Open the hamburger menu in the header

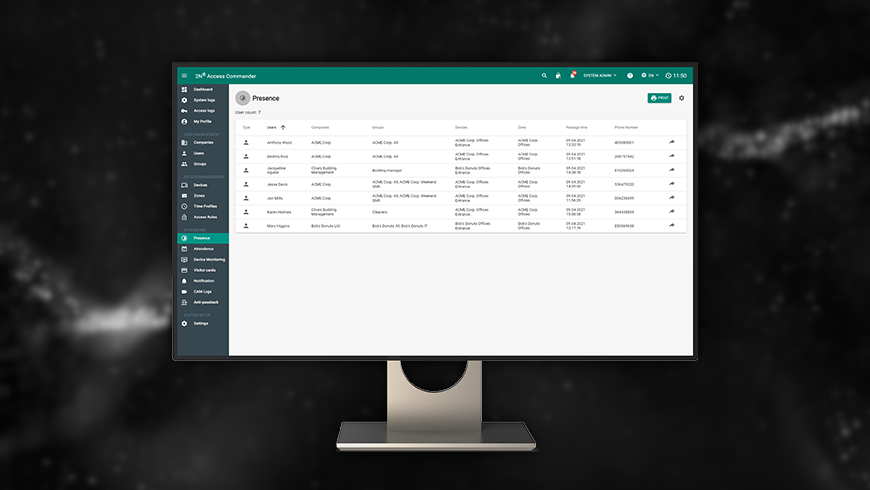184,76
